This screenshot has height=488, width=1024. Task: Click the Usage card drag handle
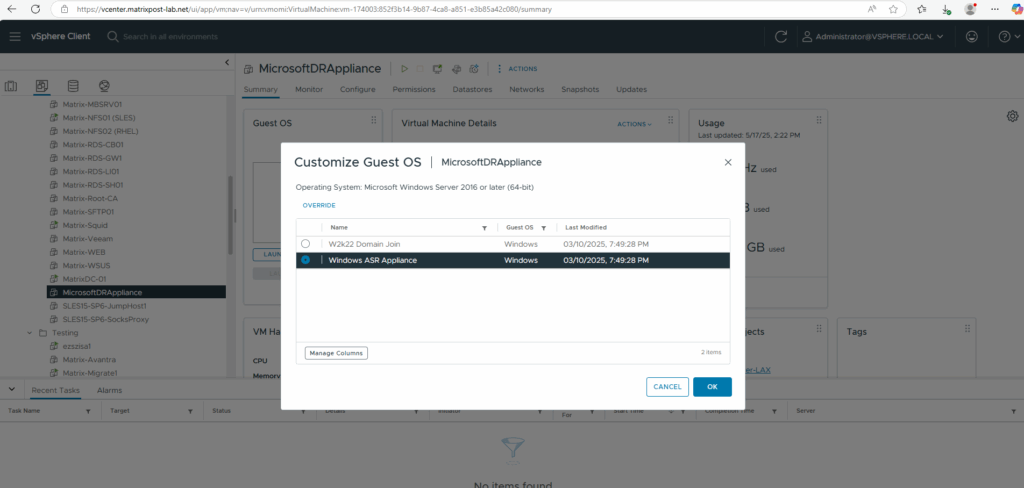[818, 120]
